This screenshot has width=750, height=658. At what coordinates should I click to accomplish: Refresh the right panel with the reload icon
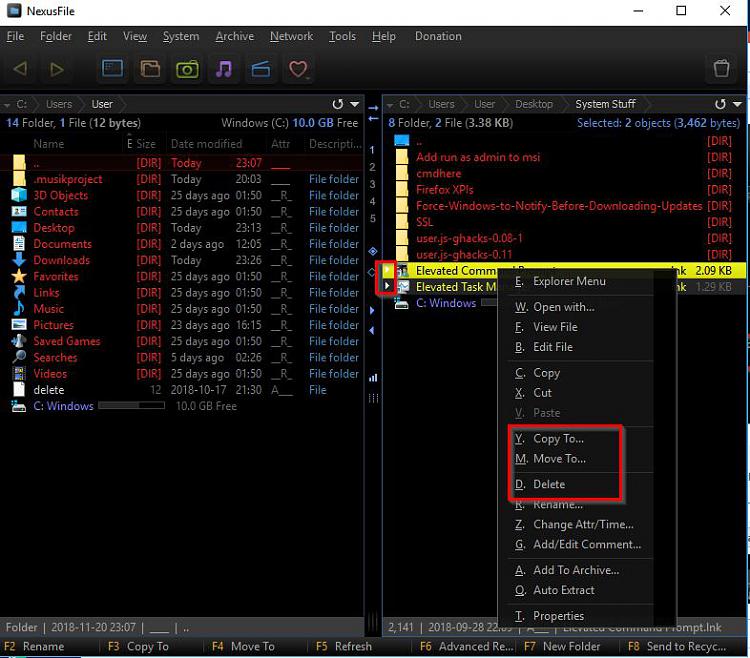pyautogui.click(x=720, y=104)
